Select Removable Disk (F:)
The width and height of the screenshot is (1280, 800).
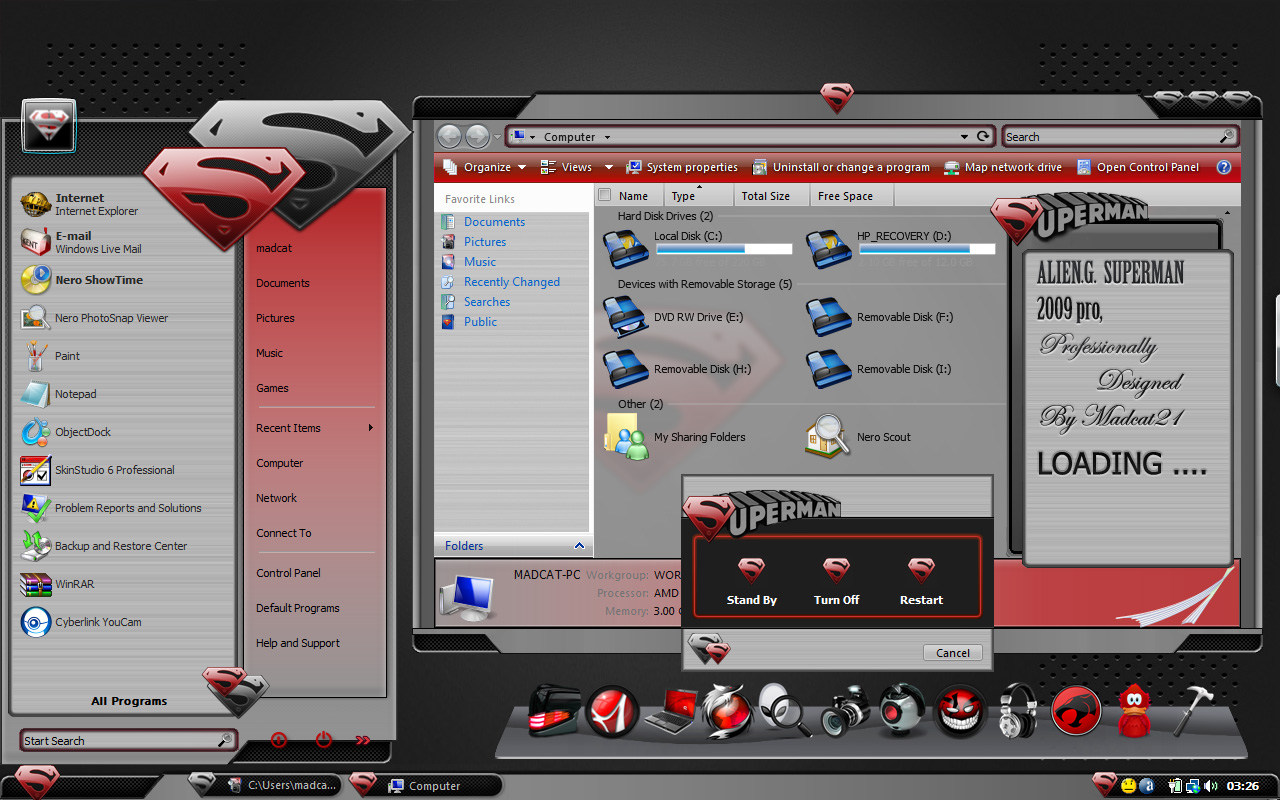pos(880,317)
